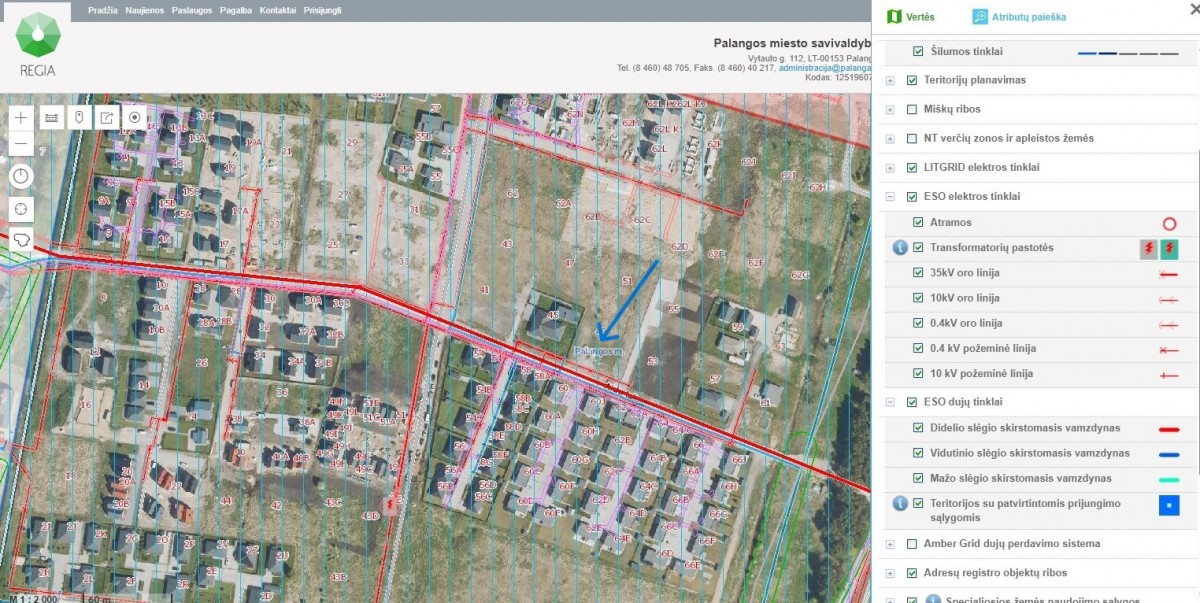
Task: Click the Lithuania outline extent button
Action: (x=22, y=242)
